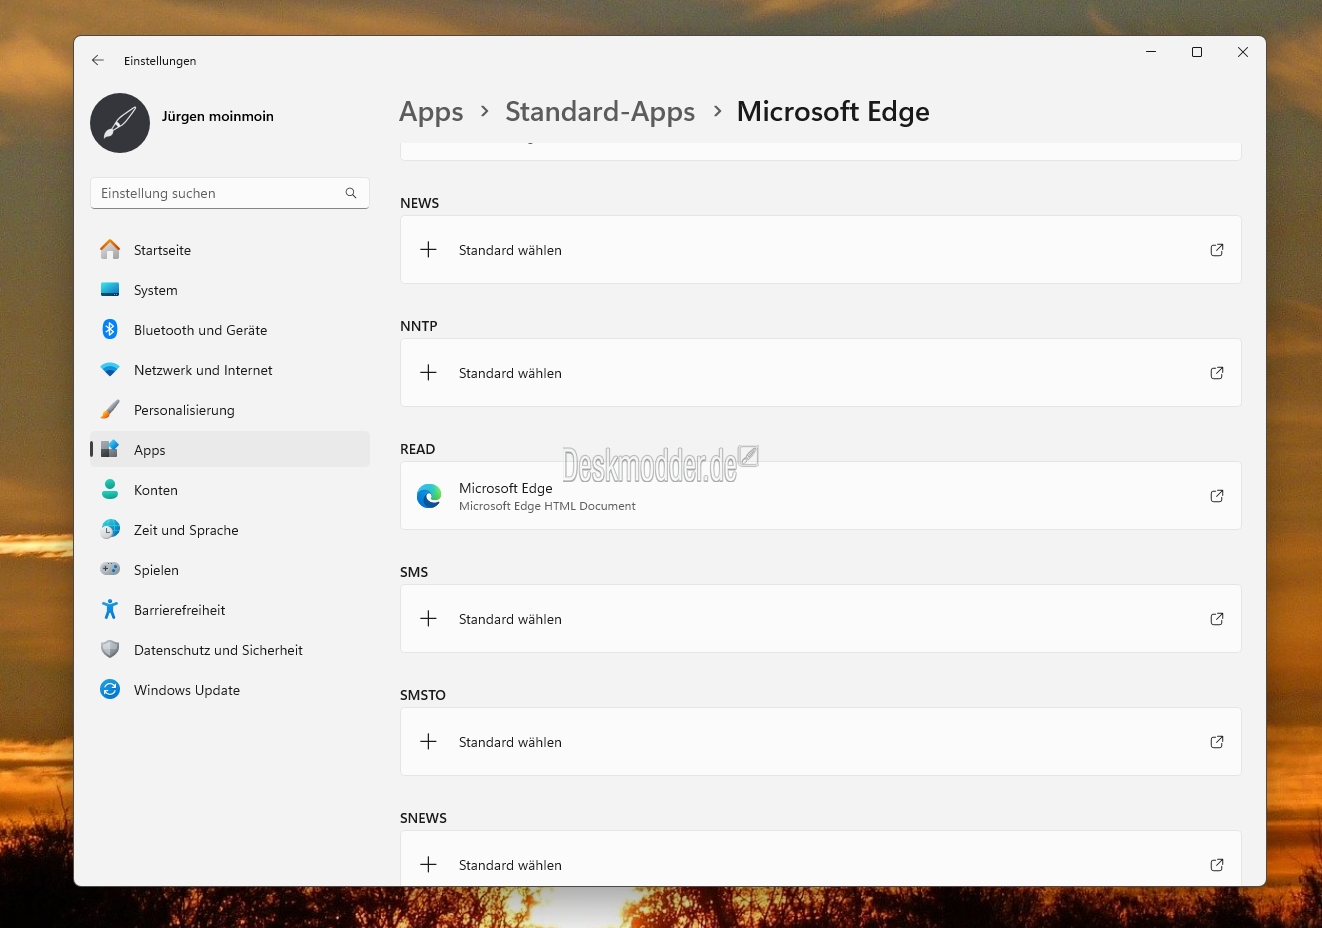Screen dimensions: 1322x928
Task: Go back with the arrow icon
Action: [98, 60]
